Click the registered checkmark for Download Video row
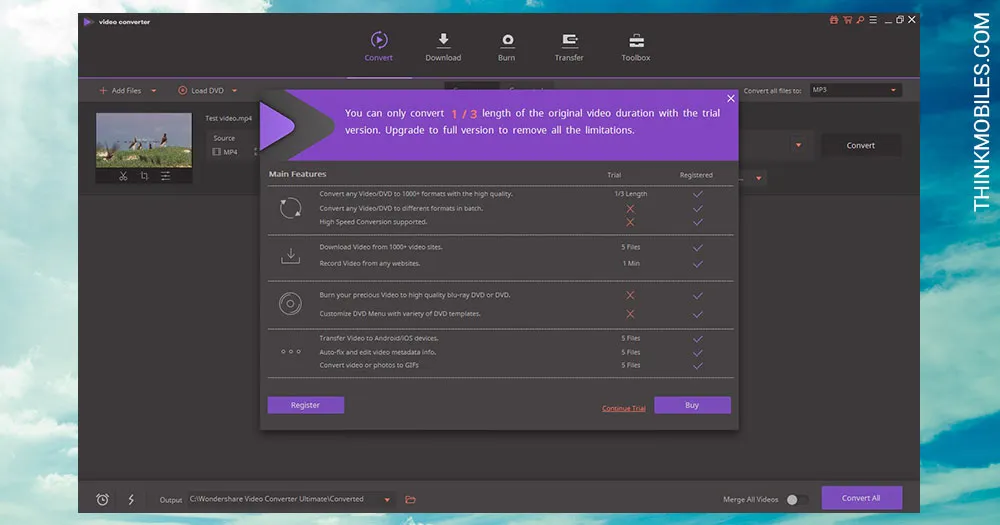This screenshot has width=1000, height=525. [x=698, y=248]
